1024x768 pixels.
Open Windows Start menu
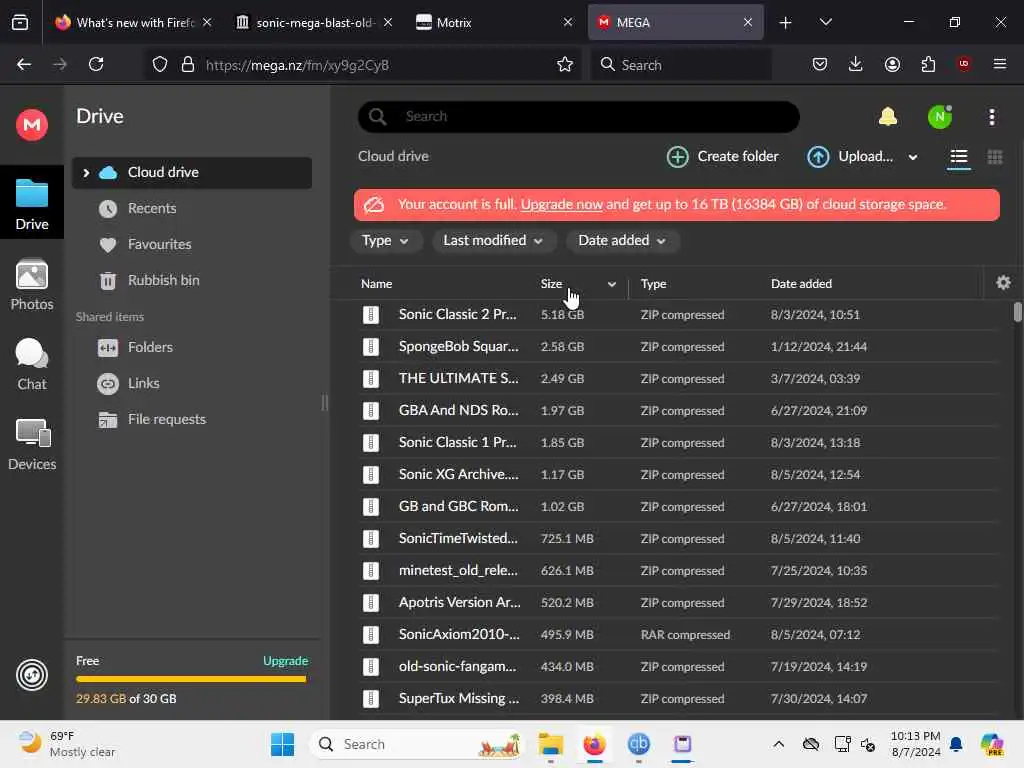click(x=283, y=744)
